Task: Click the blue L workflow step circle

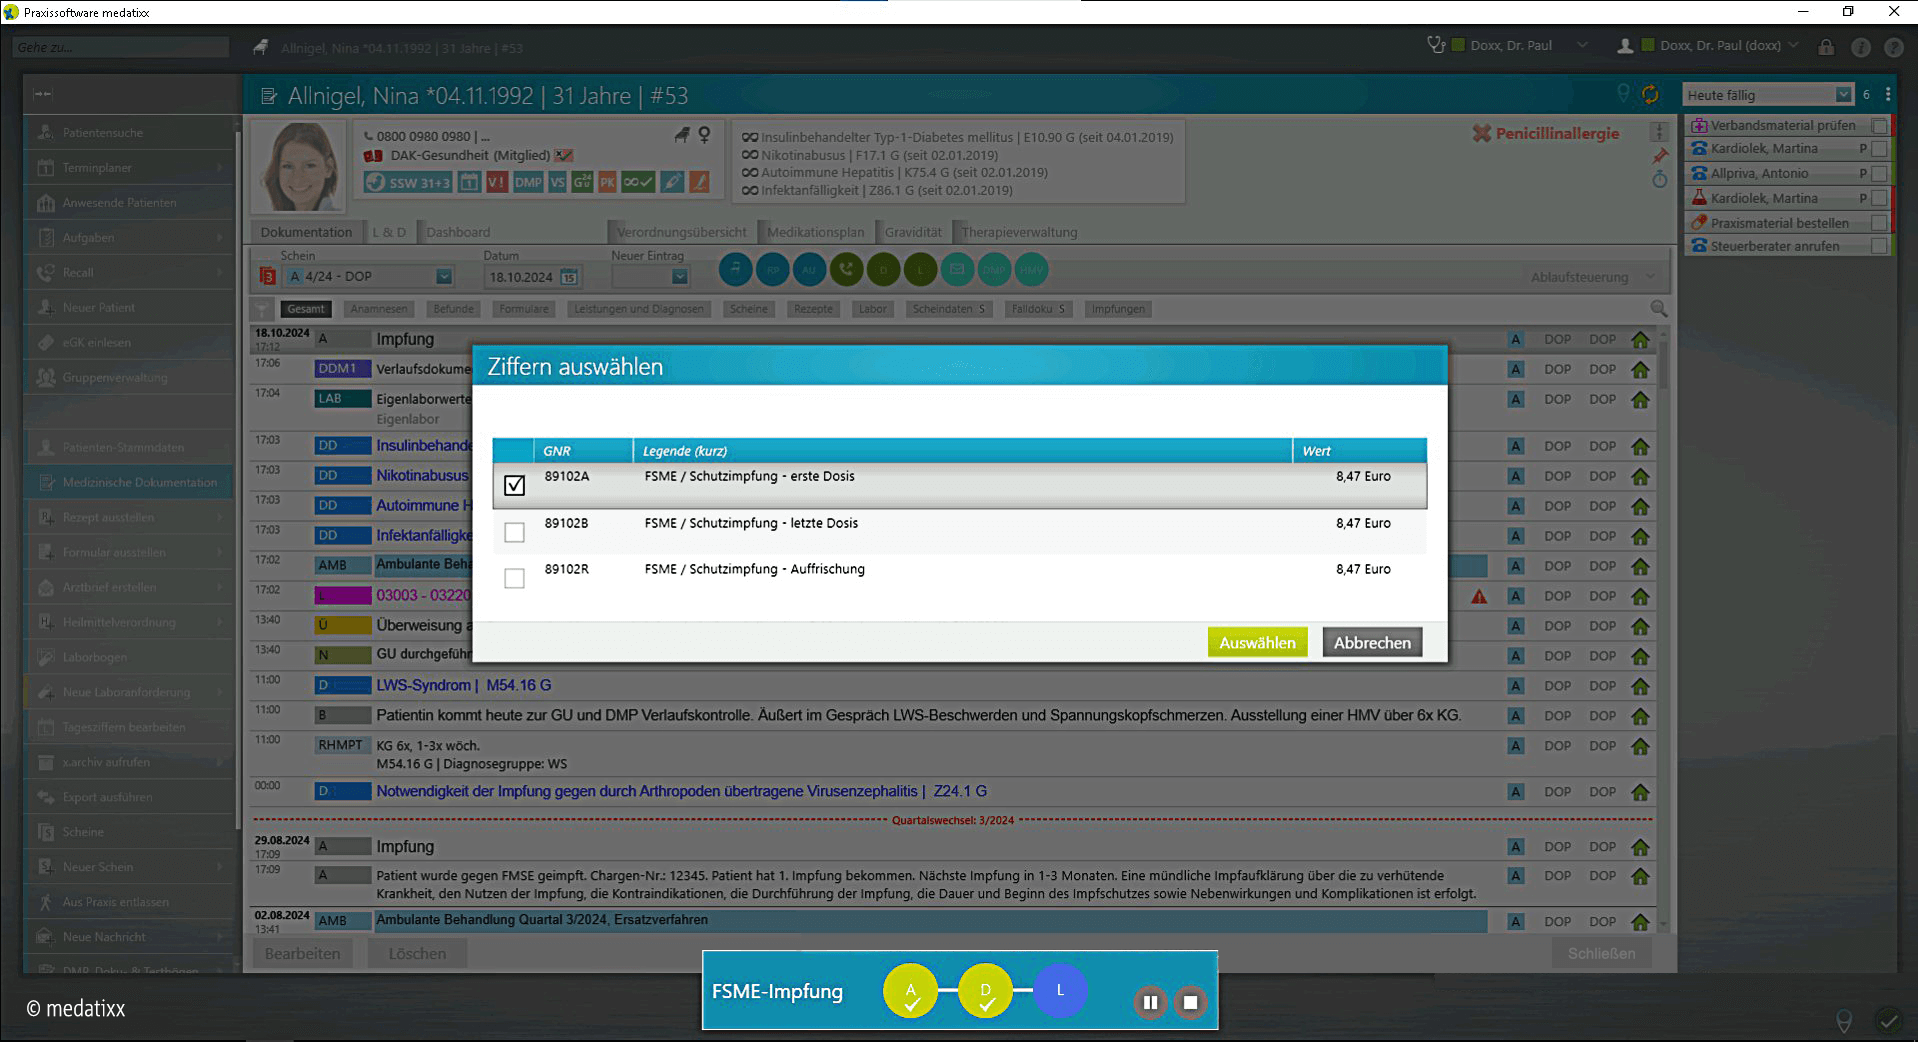Action: (1060, 990)
